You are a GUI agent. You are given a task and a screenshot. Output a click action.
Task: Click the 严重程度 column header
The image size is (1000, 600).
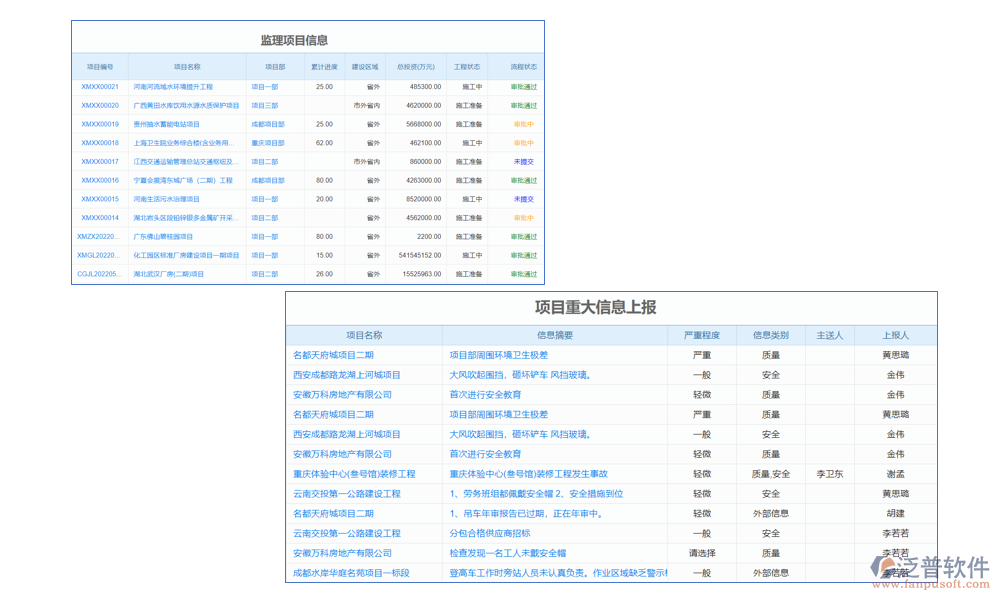[x=702, y=335]
